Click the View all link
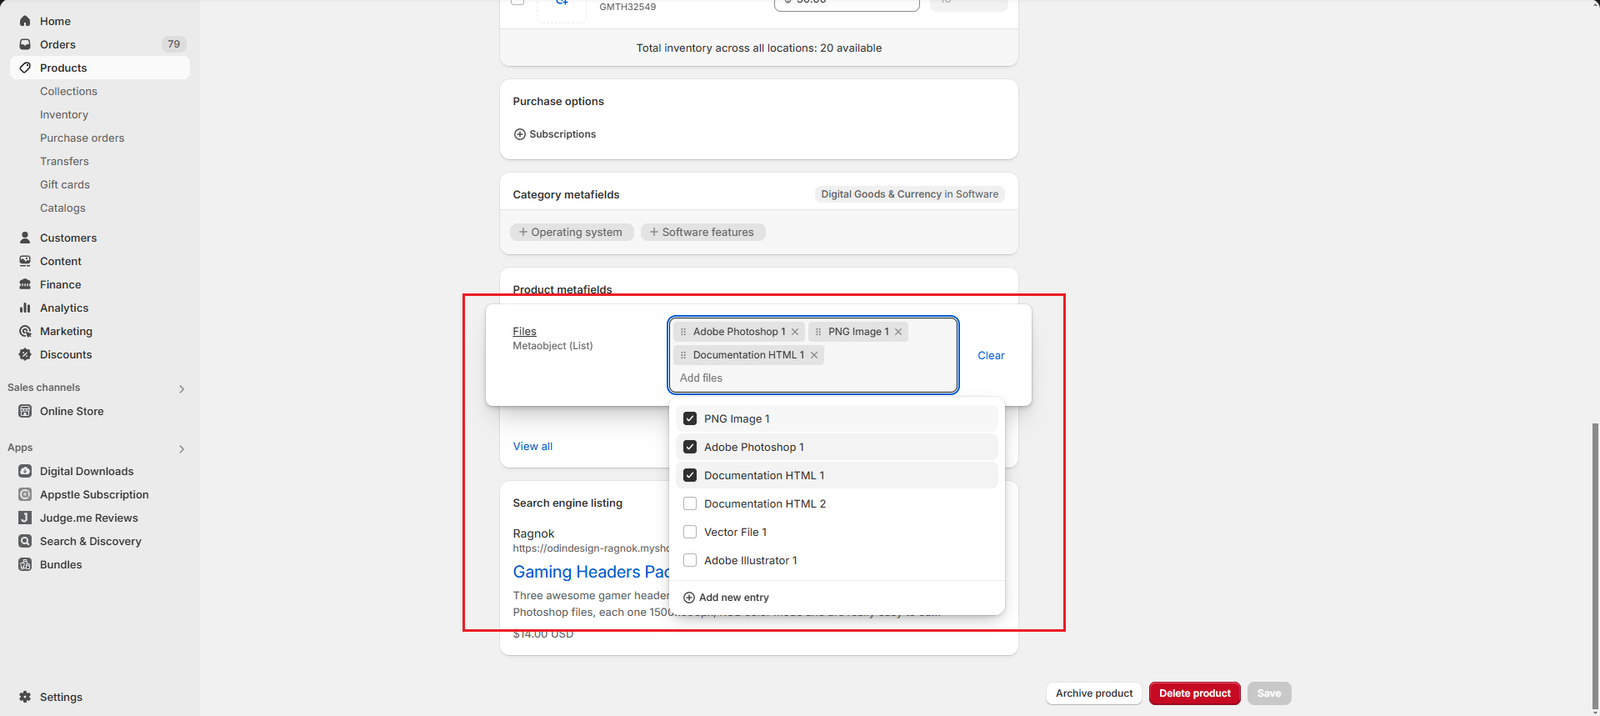This screenshot has width=1600, height=716. 533,446
